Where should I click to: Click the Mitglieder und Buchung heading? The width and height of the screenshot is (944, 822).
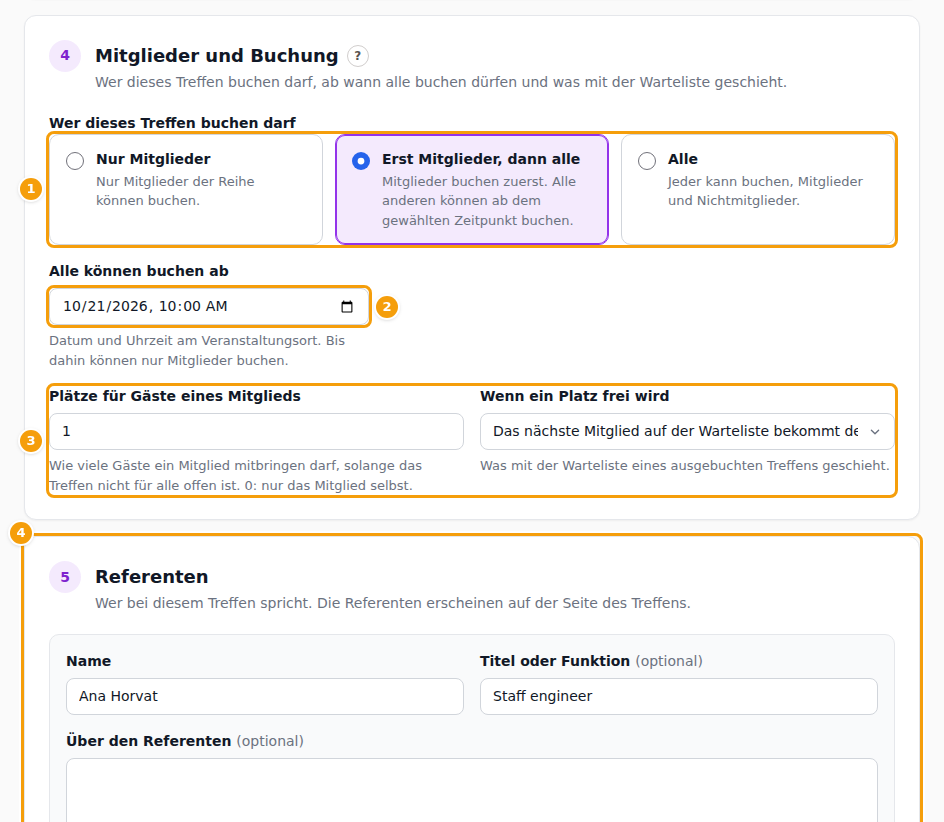click(217, 56)
